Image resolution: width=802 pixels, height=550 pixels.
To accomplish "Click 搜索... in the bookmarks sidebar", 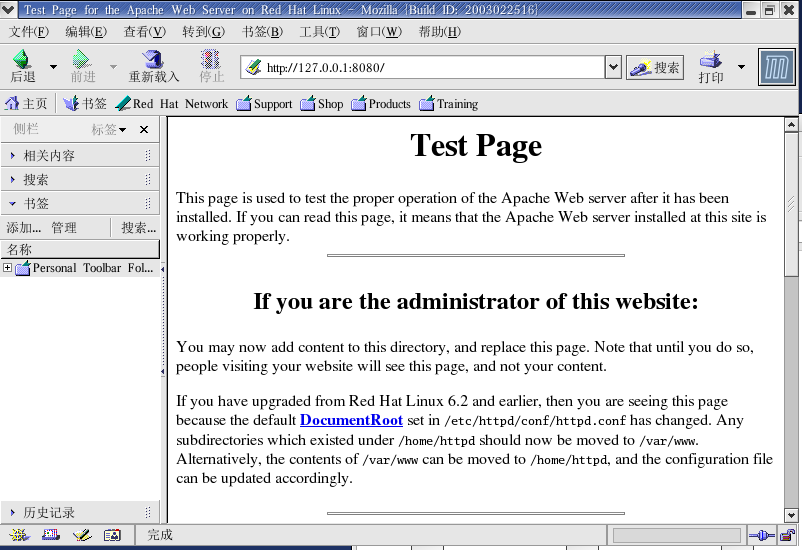I will pos(138,228).
